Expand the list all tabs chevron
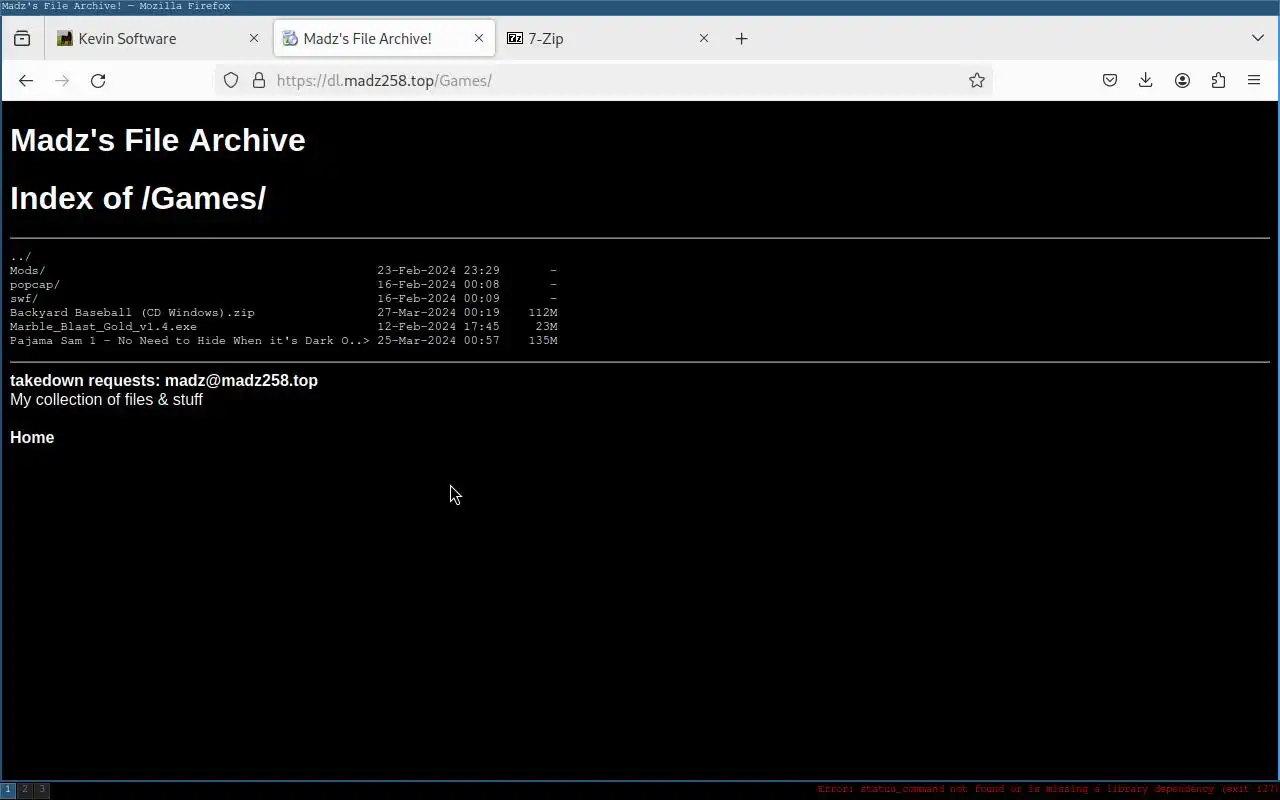This screenshot has width=1280, height=800. pyautogui.click(x=1258, y=38)
